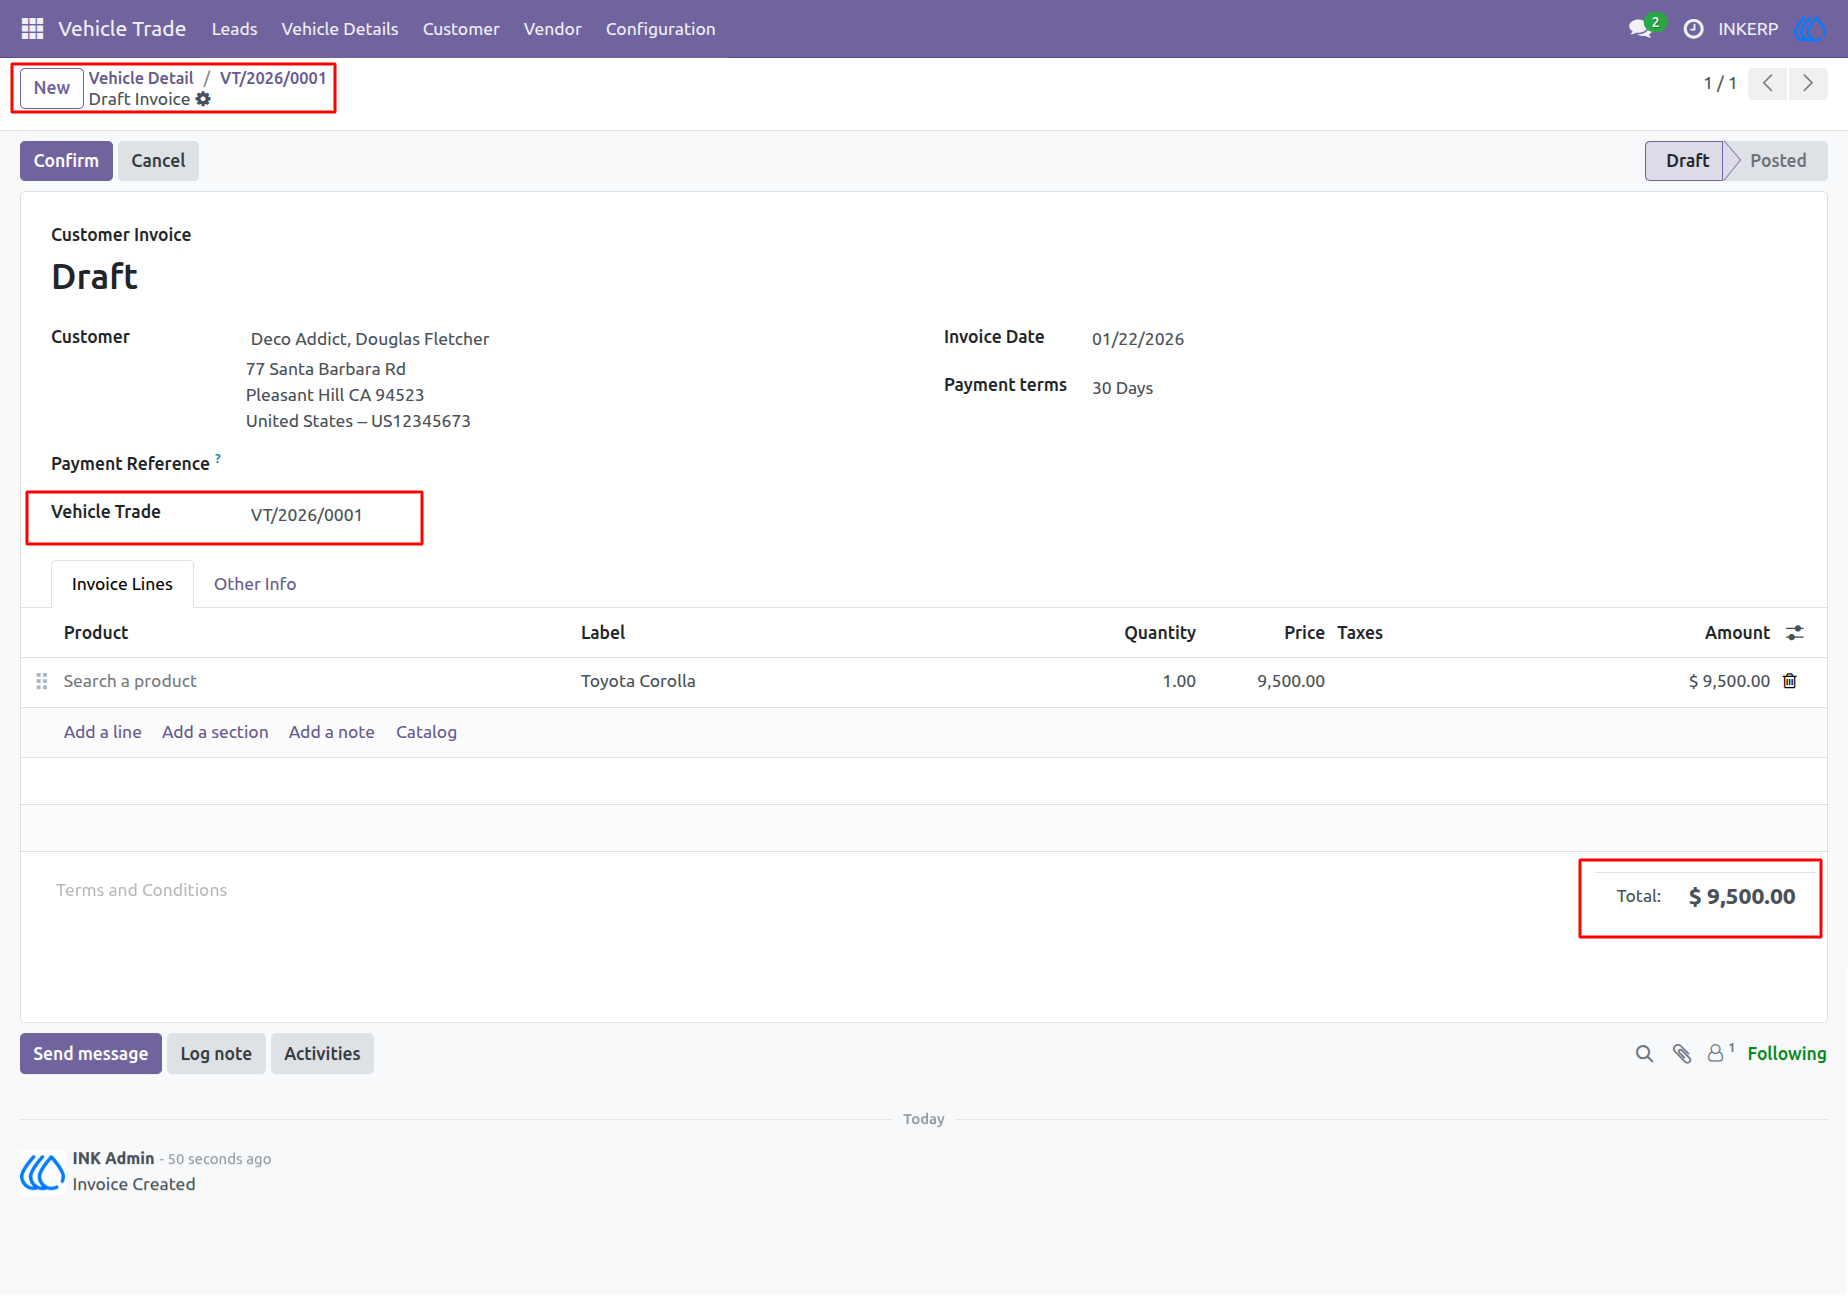Go to the next record arrow
1848x1297 pixels.
coord(1807,83)
